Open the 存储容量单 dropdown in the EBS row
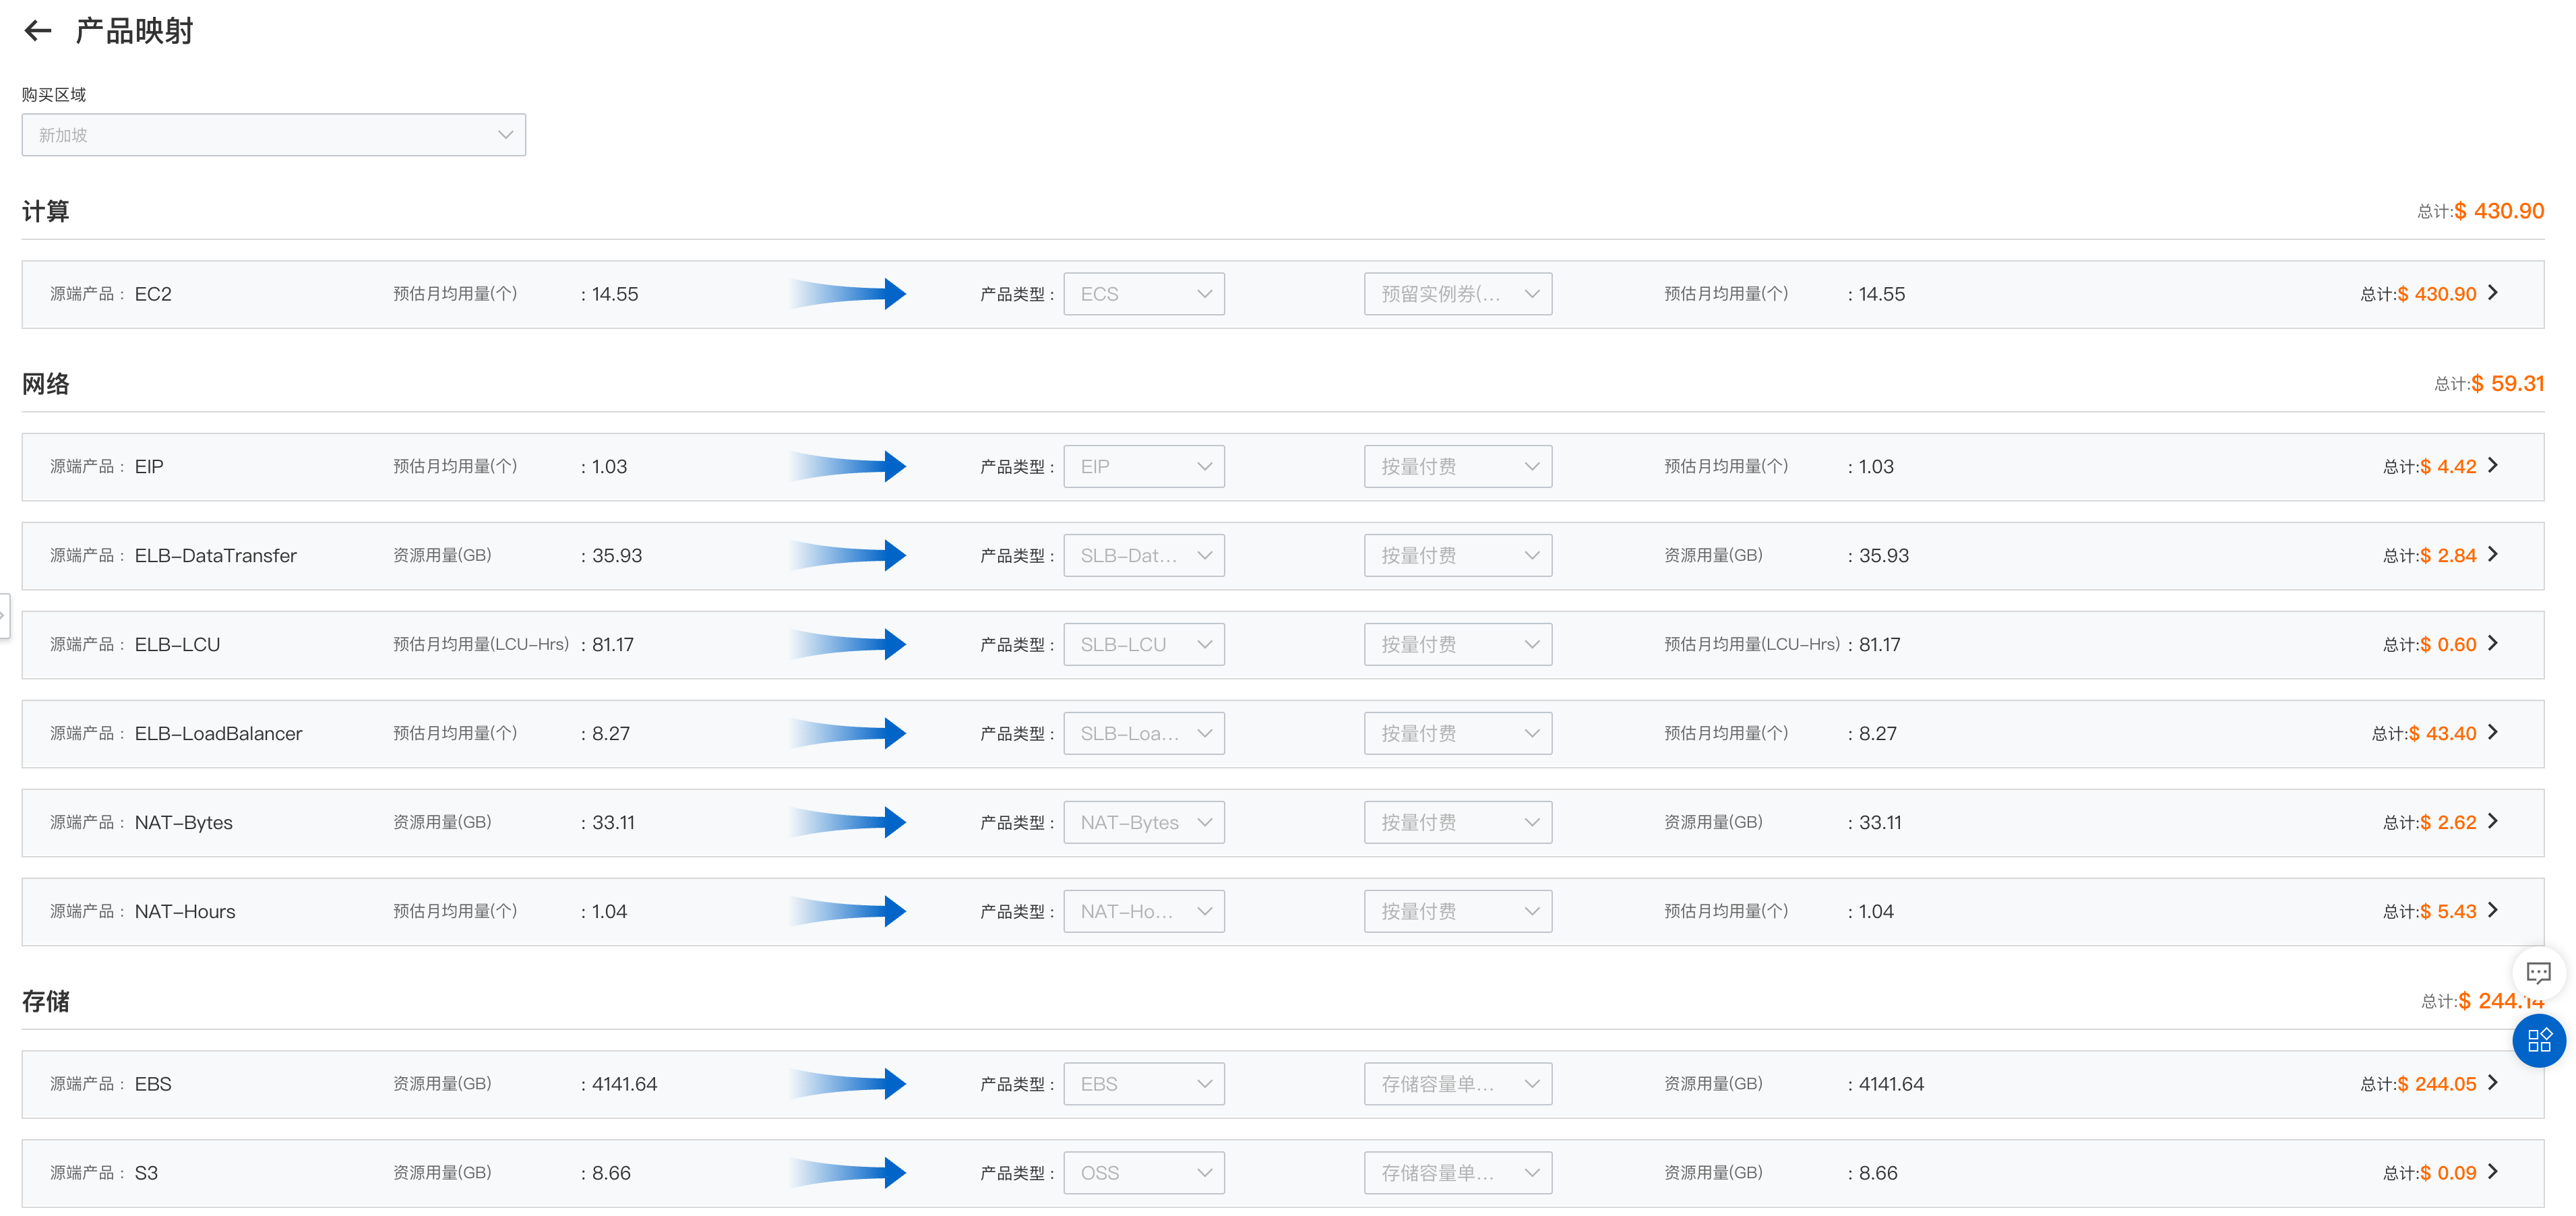The width and height of the screenshot is (2576, 1216). coord(1458,1084)
